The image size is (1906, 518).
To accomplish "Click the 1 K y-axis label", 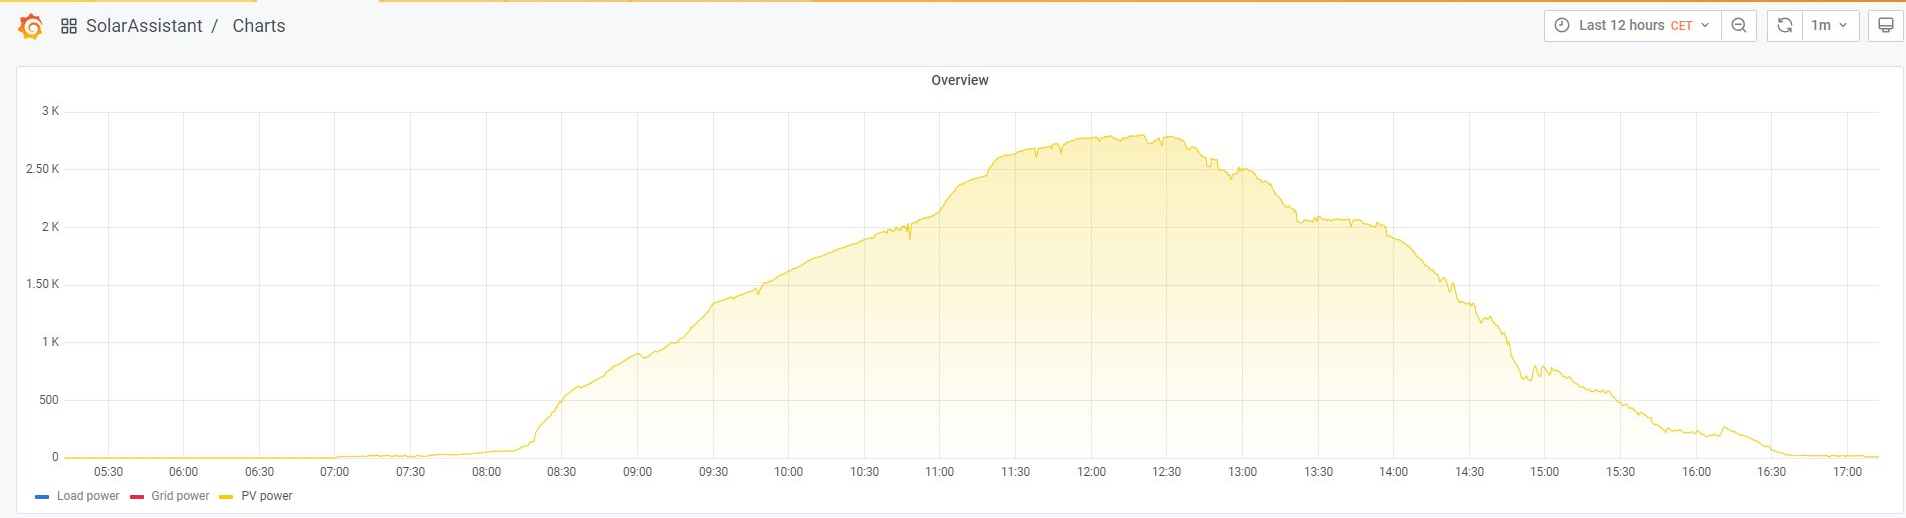I will [x=50, y=342].
